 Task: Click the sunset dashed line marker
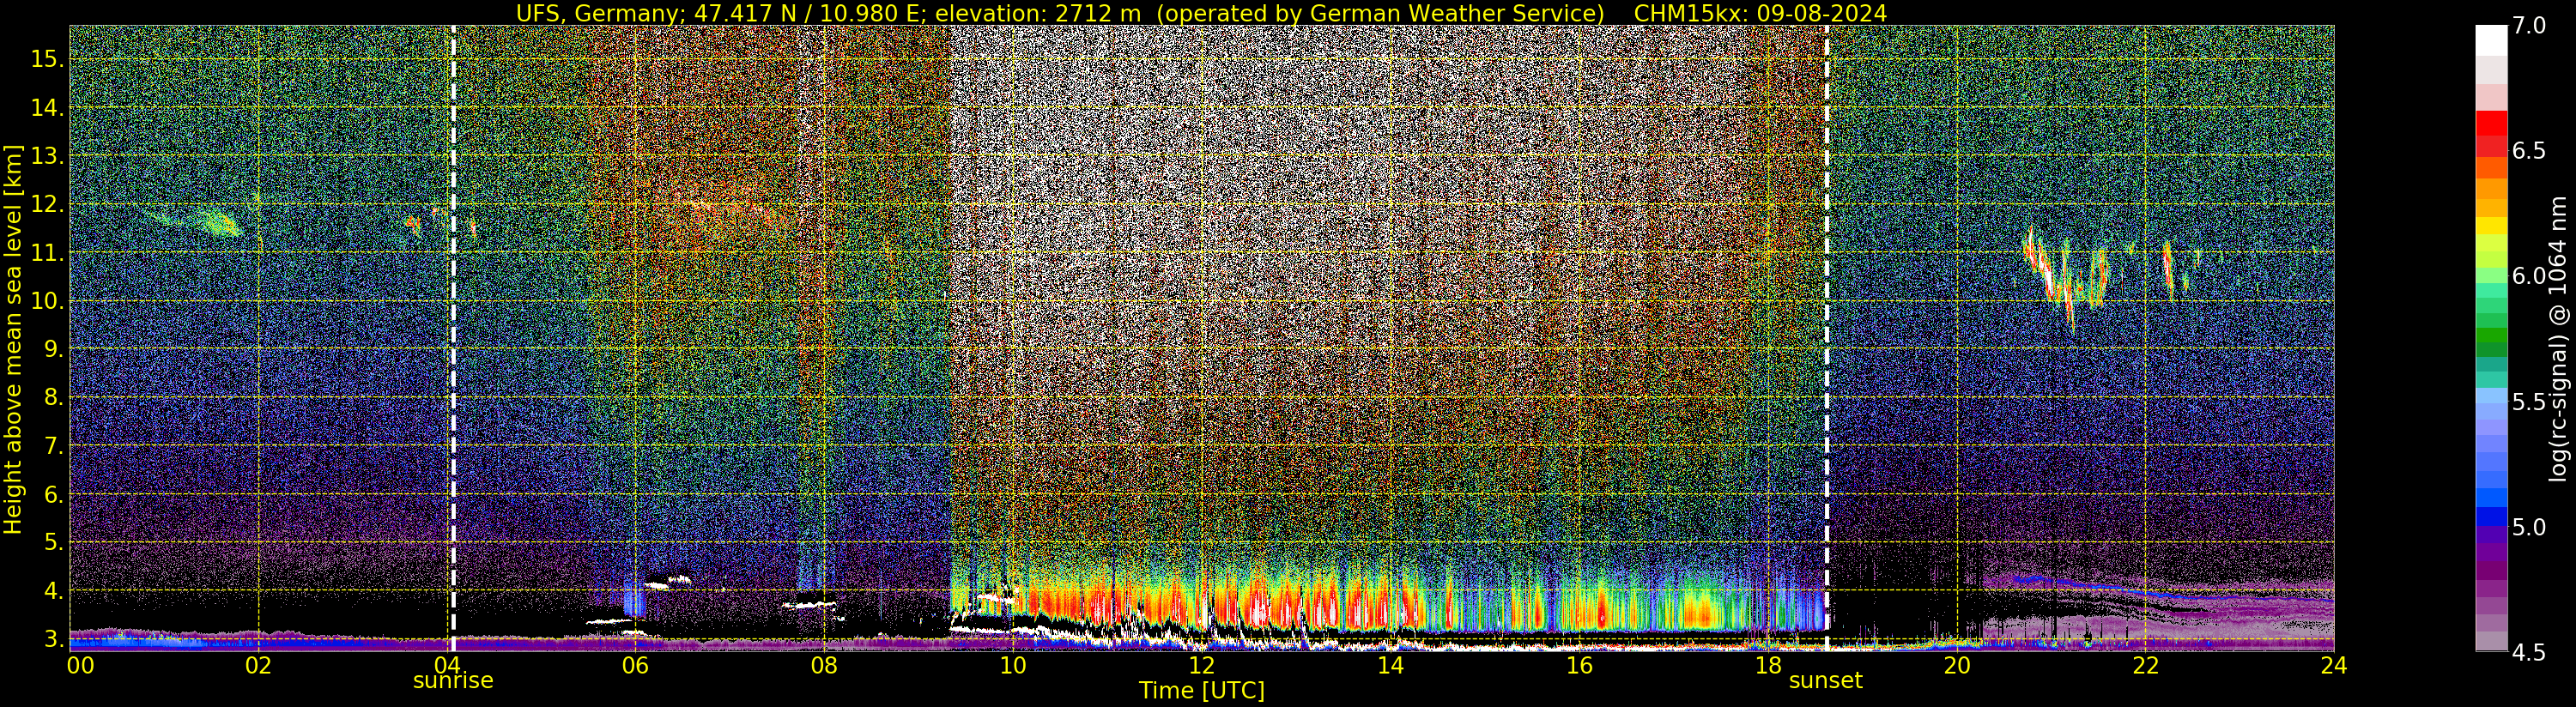(x=1827, y=338)
